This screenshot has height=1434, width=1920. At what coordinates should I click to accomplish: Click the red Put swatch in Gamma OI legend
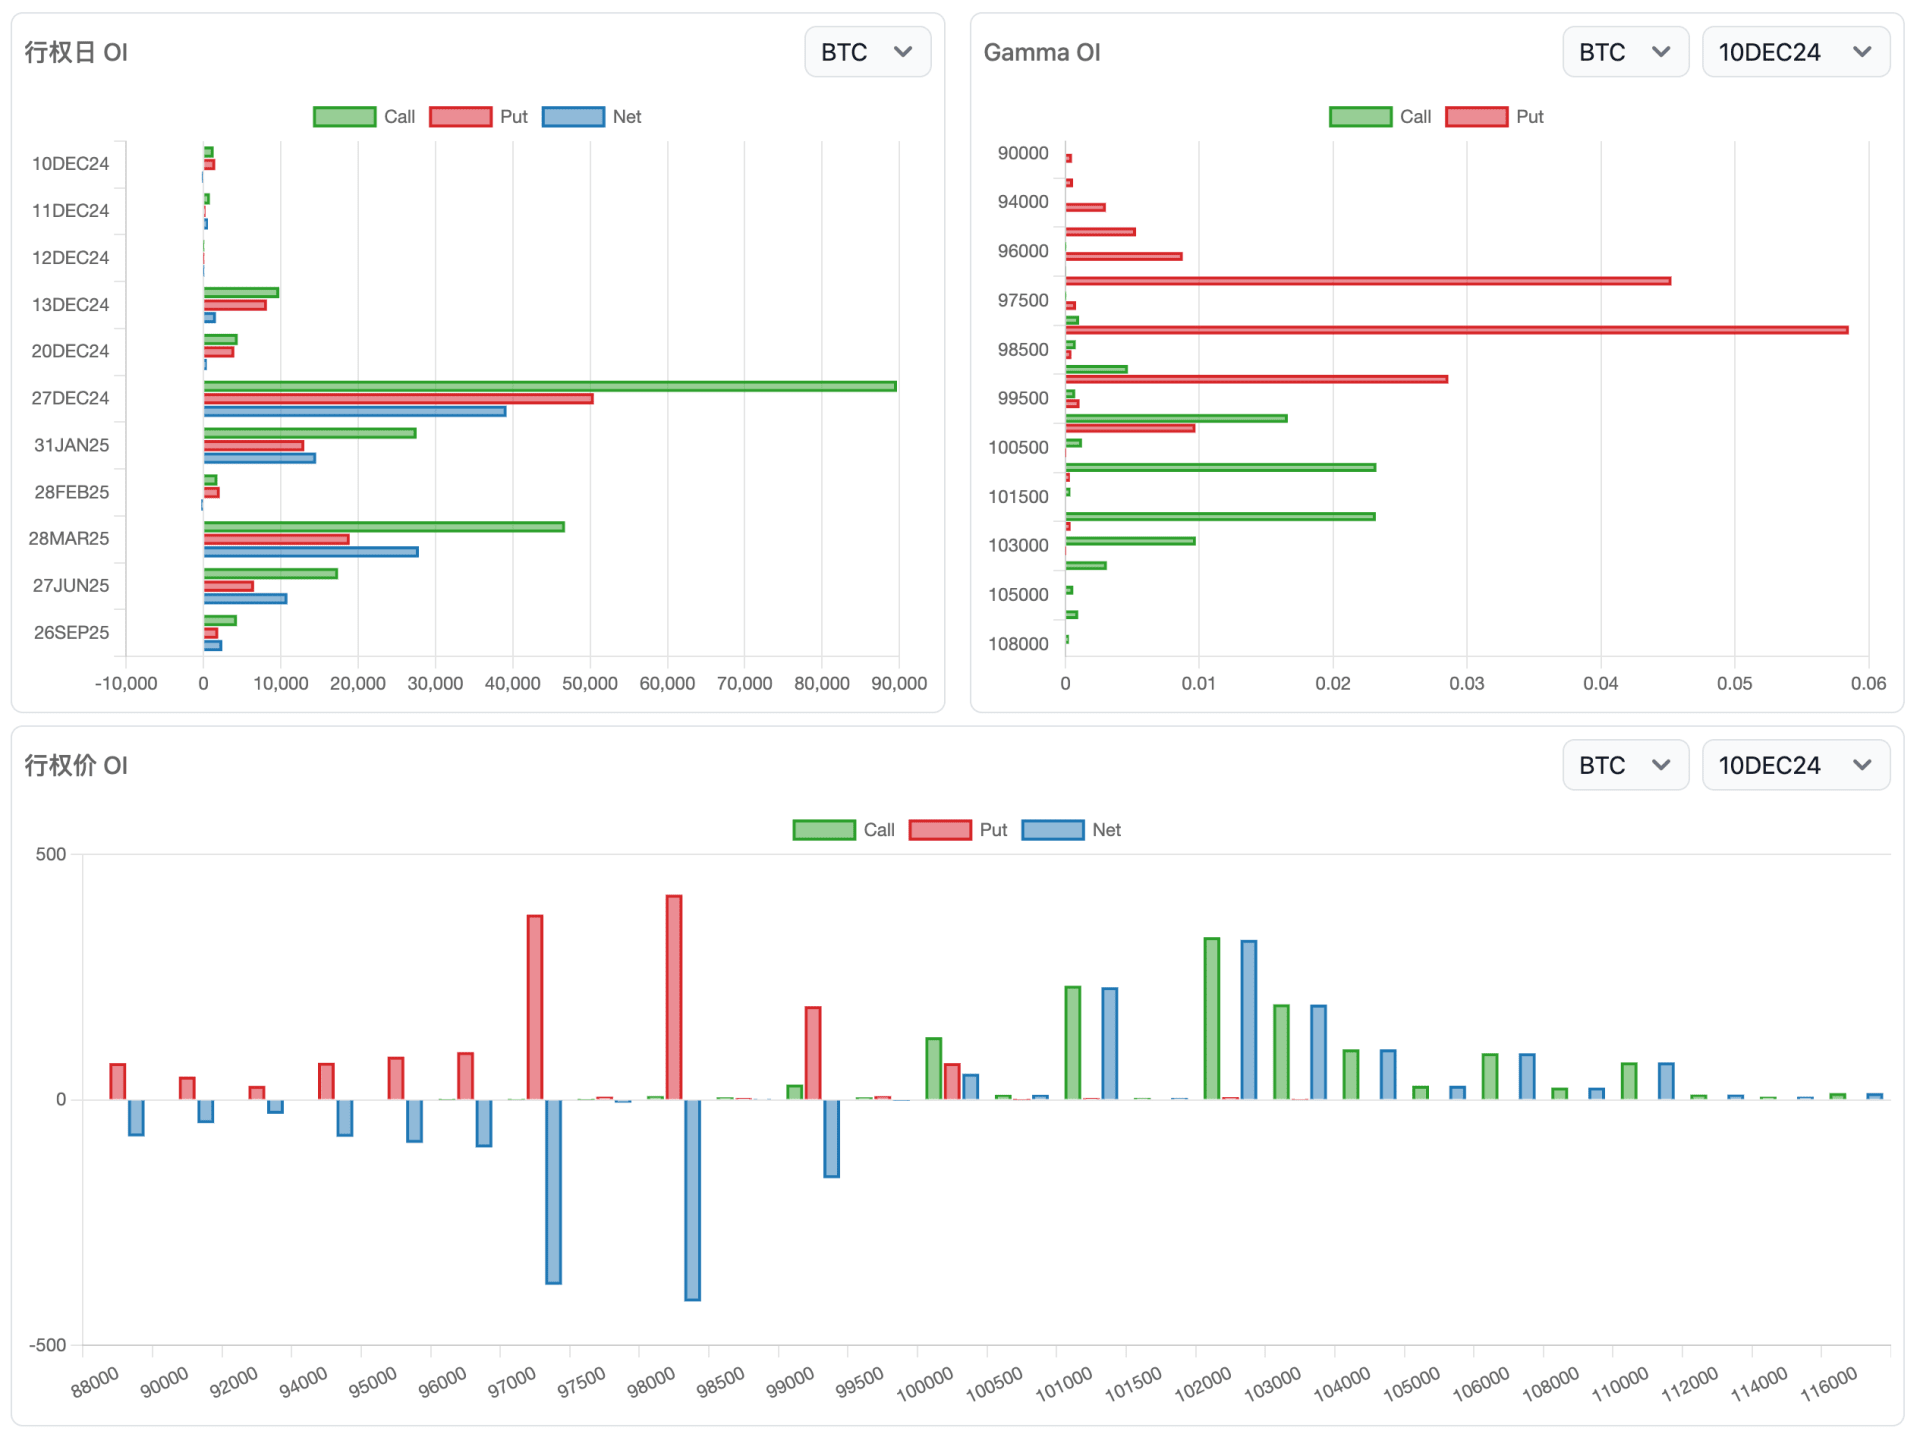tap(1477, 117)
